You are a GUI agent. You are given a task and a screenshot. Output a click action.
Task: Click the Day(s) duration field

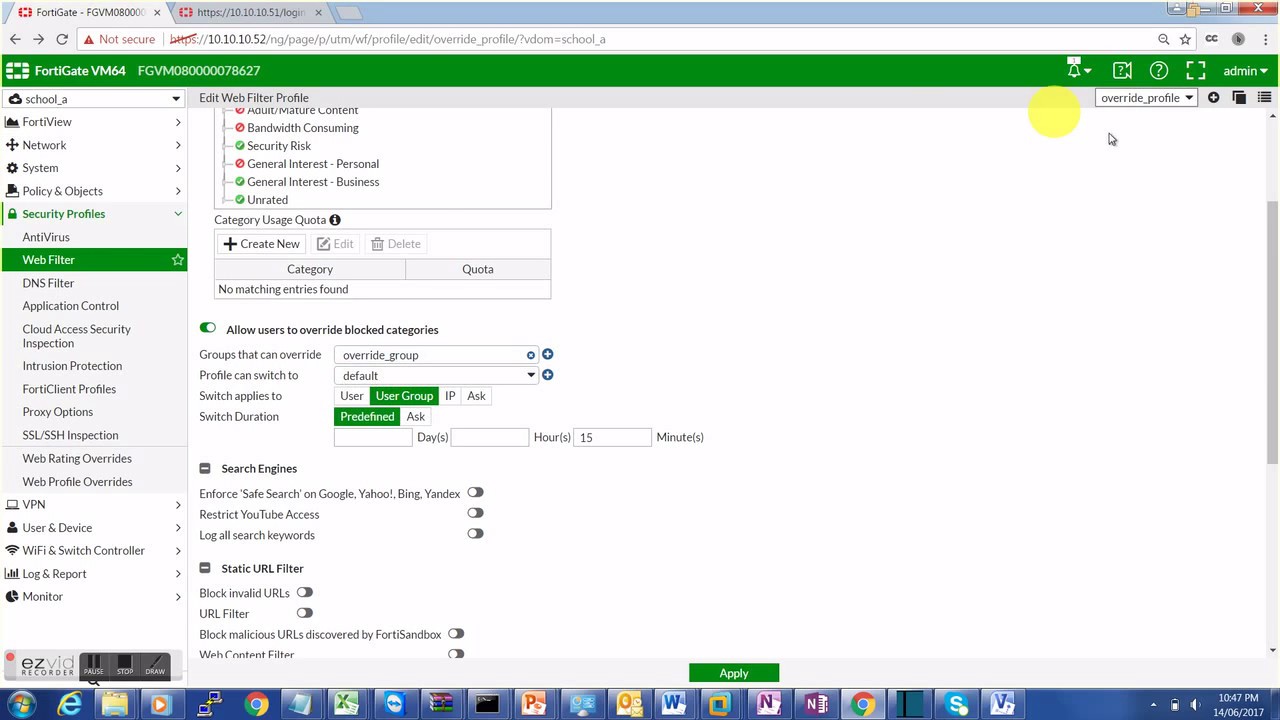point(373,437)
